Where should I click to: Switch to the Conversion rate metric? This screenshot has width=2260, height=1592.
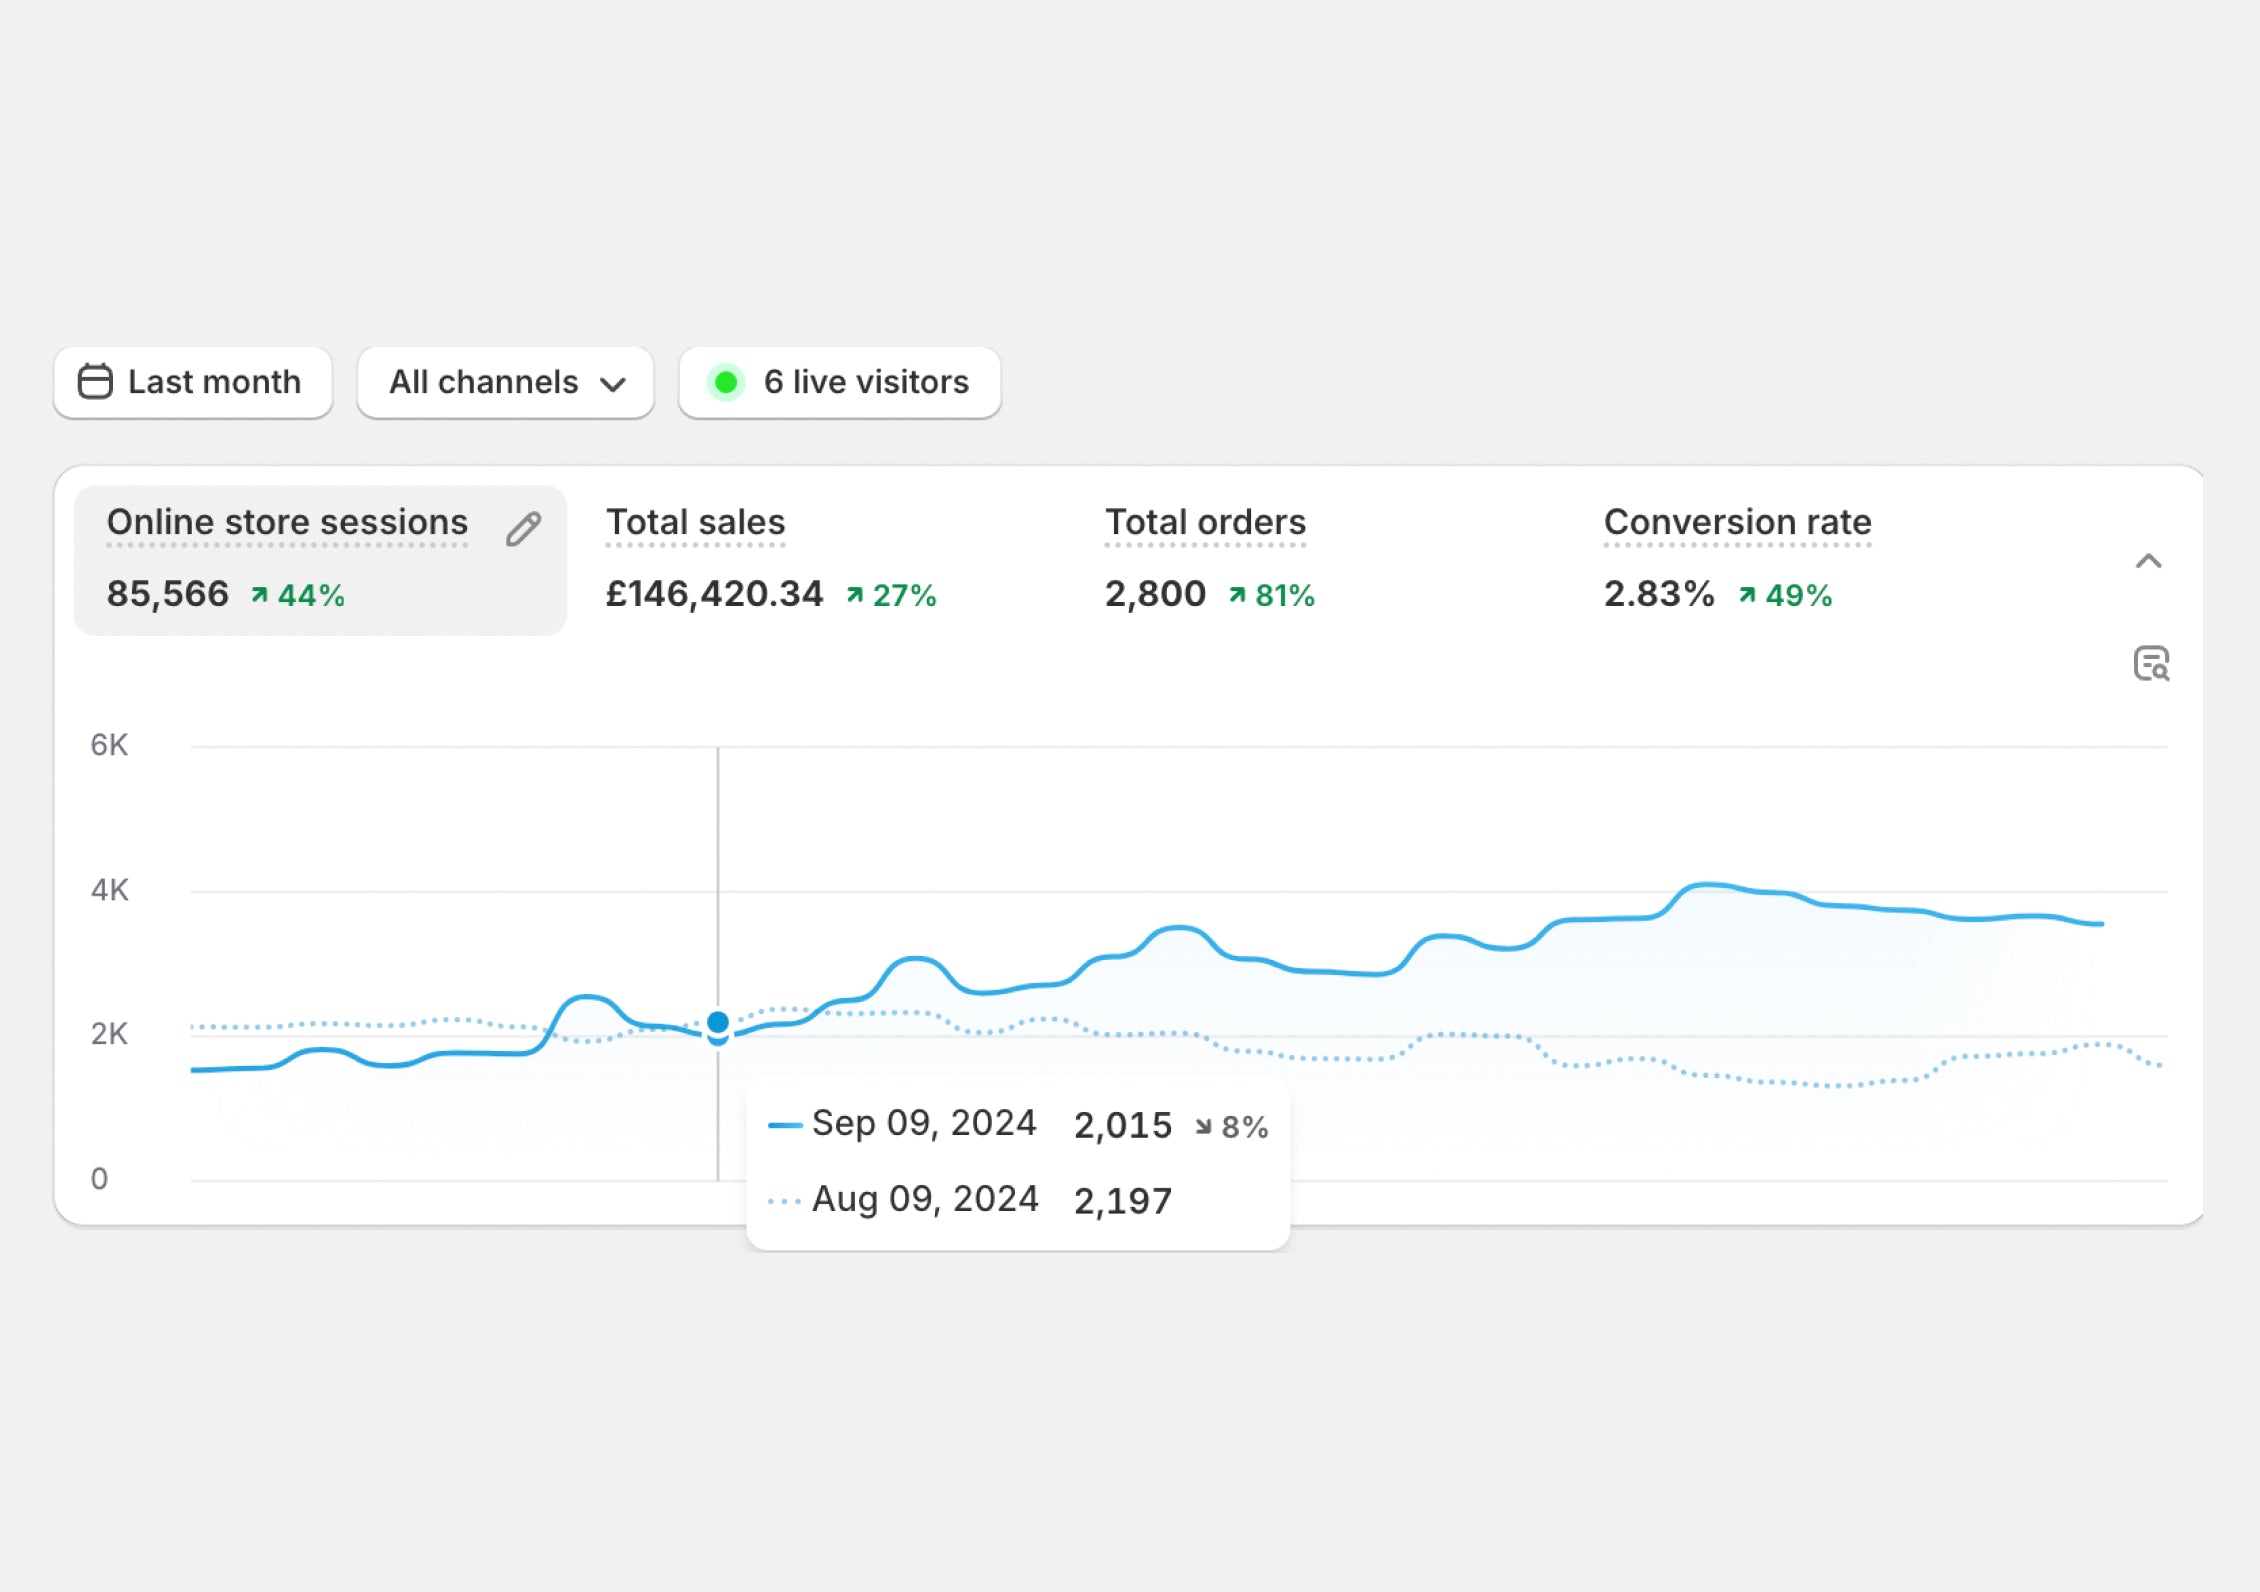tap(1737, 522)
